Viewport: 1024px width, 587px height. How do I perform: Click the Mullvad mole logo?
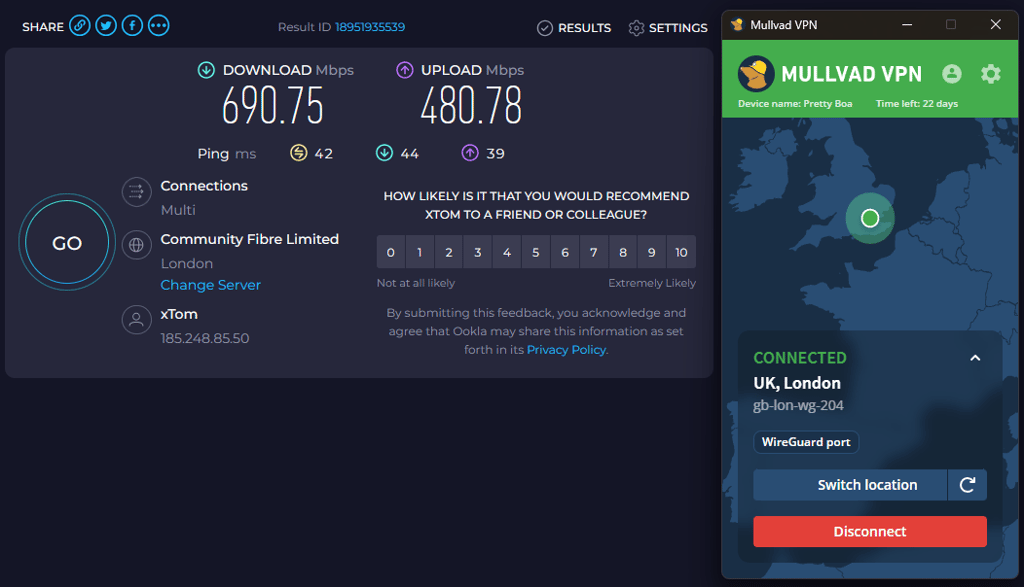coord(756,73)
